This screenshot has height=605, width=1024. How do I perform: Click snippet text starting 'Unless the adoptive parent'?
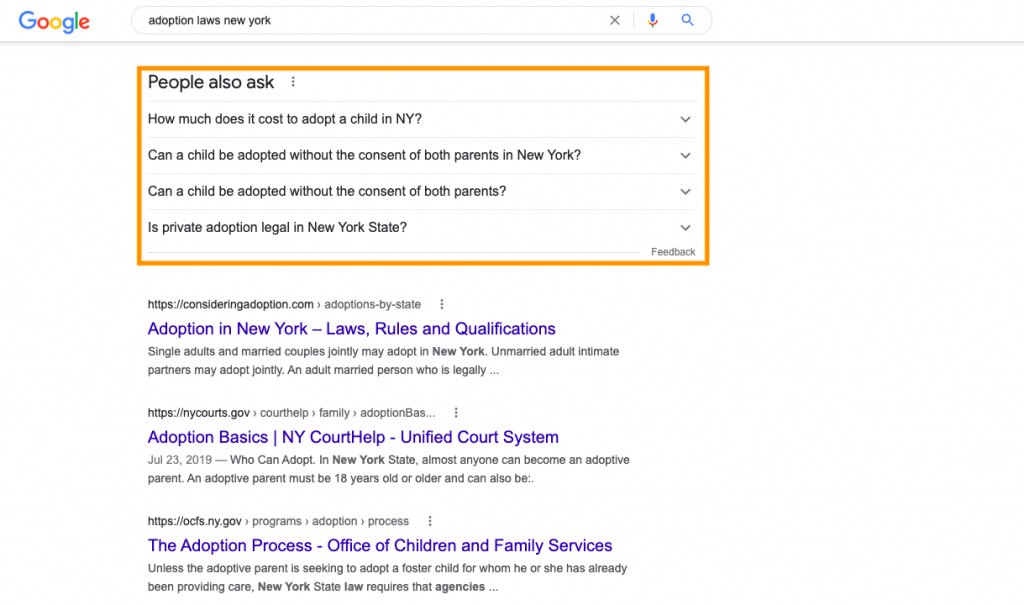coord(387,578)
